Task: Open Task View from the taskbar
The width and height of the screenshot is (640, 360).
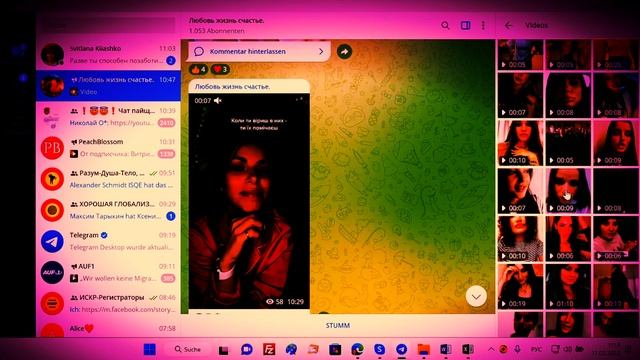Action: [x=224, y=350]
